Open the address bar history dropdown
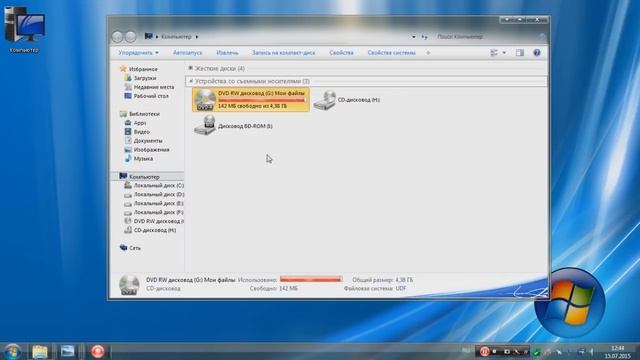 click(413, 37)
